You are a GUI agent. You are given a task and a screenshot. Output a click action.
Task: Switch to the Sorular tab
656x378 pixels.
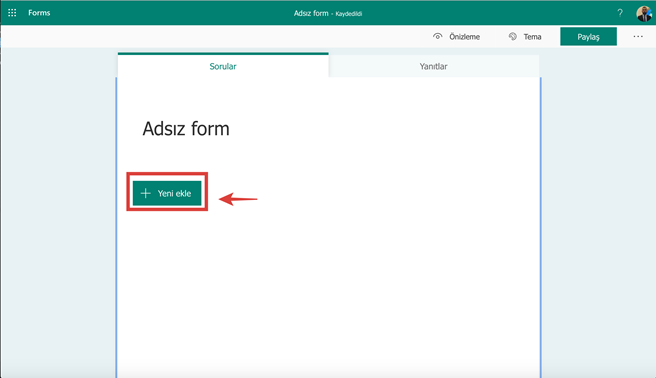(223, 66)
